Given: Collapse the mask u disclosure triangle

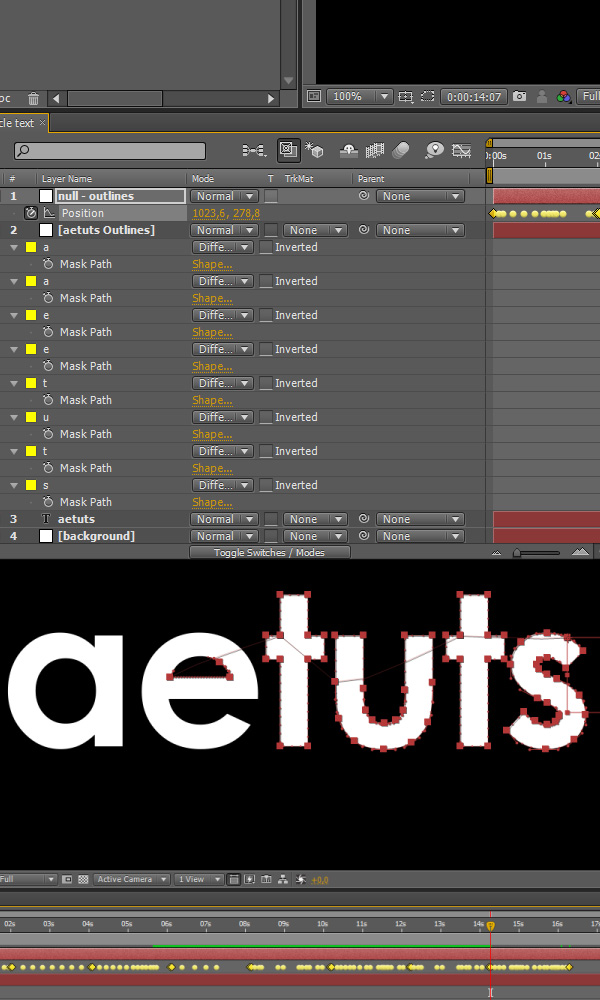Looking at the screenshot, I should pos(13,417).
